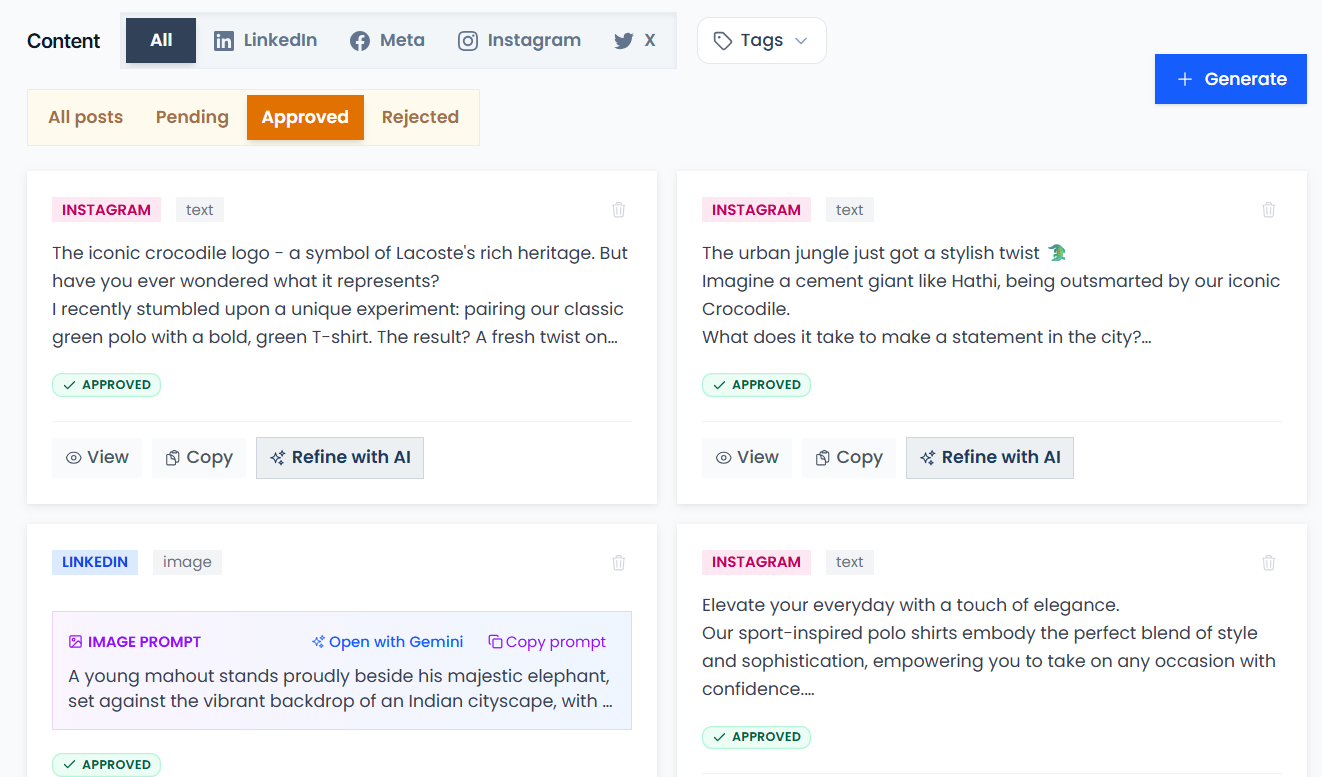Image resolution: width=1322 pixels, height=777 pixels.
Task: Click eye icon on crocodile post View
Action: [x=73, y=458]
